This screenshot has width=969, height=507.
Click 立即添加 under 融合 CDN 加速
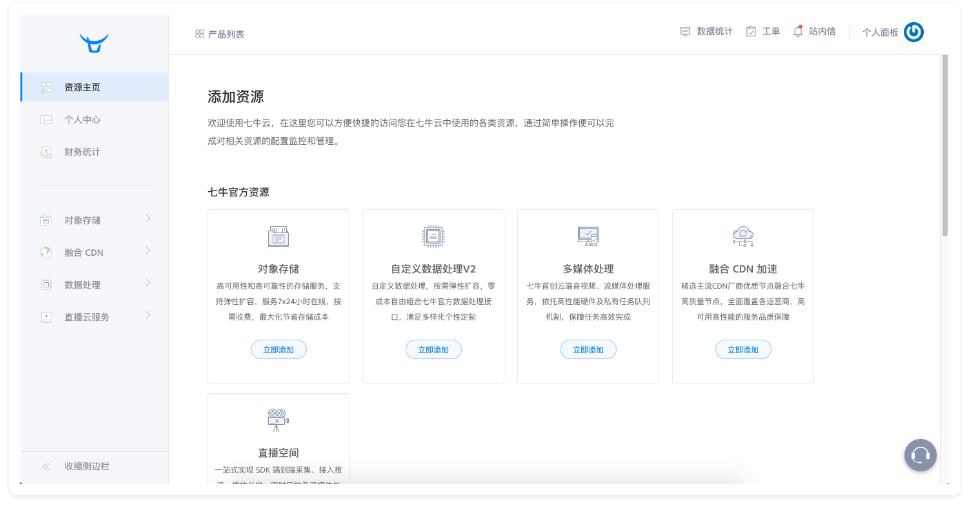[743, 349]
